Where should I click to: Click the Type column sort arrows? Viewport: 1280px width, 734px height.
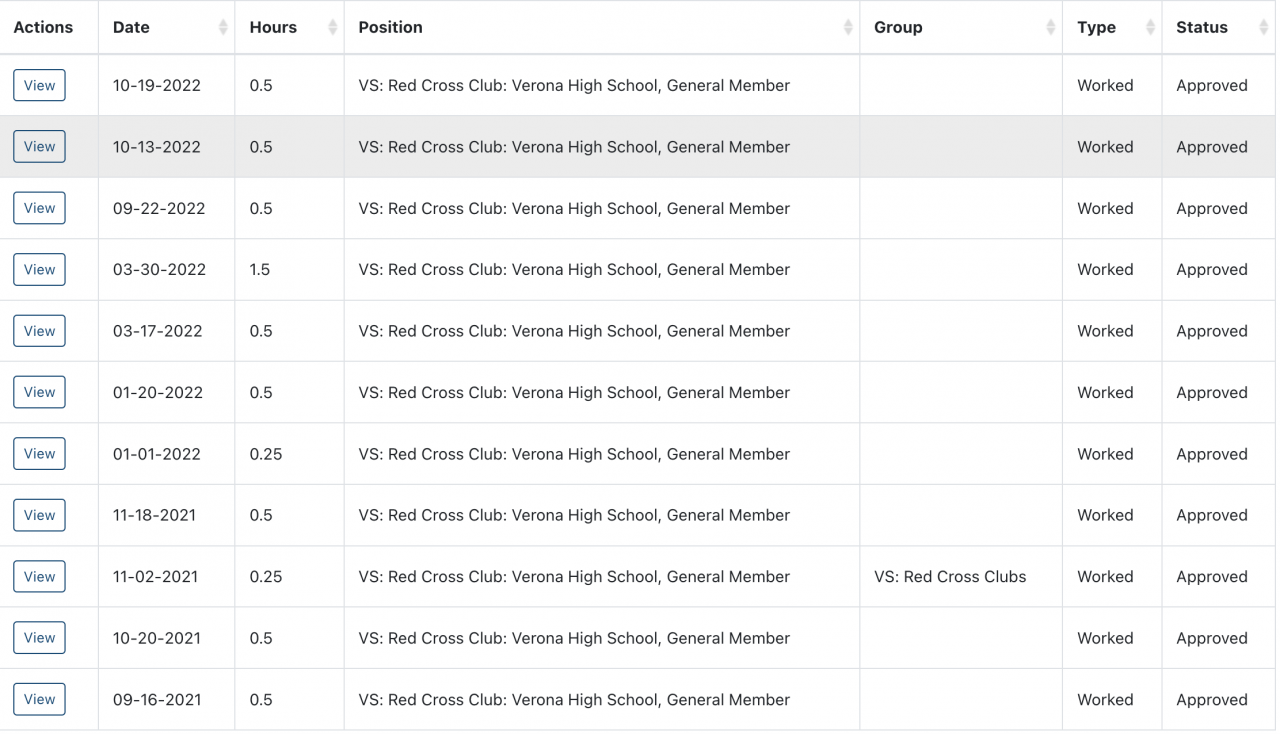(1150, 28)
